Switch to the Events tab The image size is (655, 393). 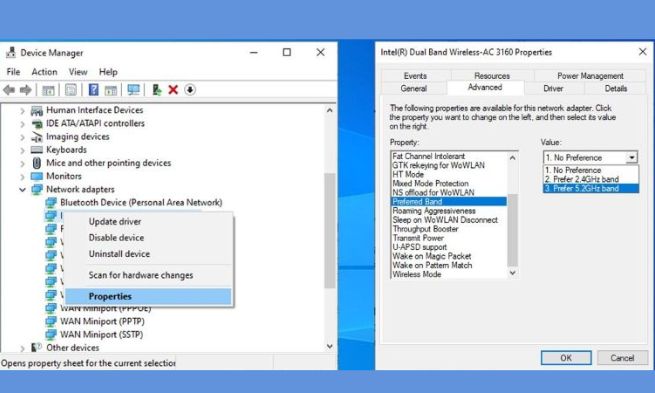(x=415, y=76)
